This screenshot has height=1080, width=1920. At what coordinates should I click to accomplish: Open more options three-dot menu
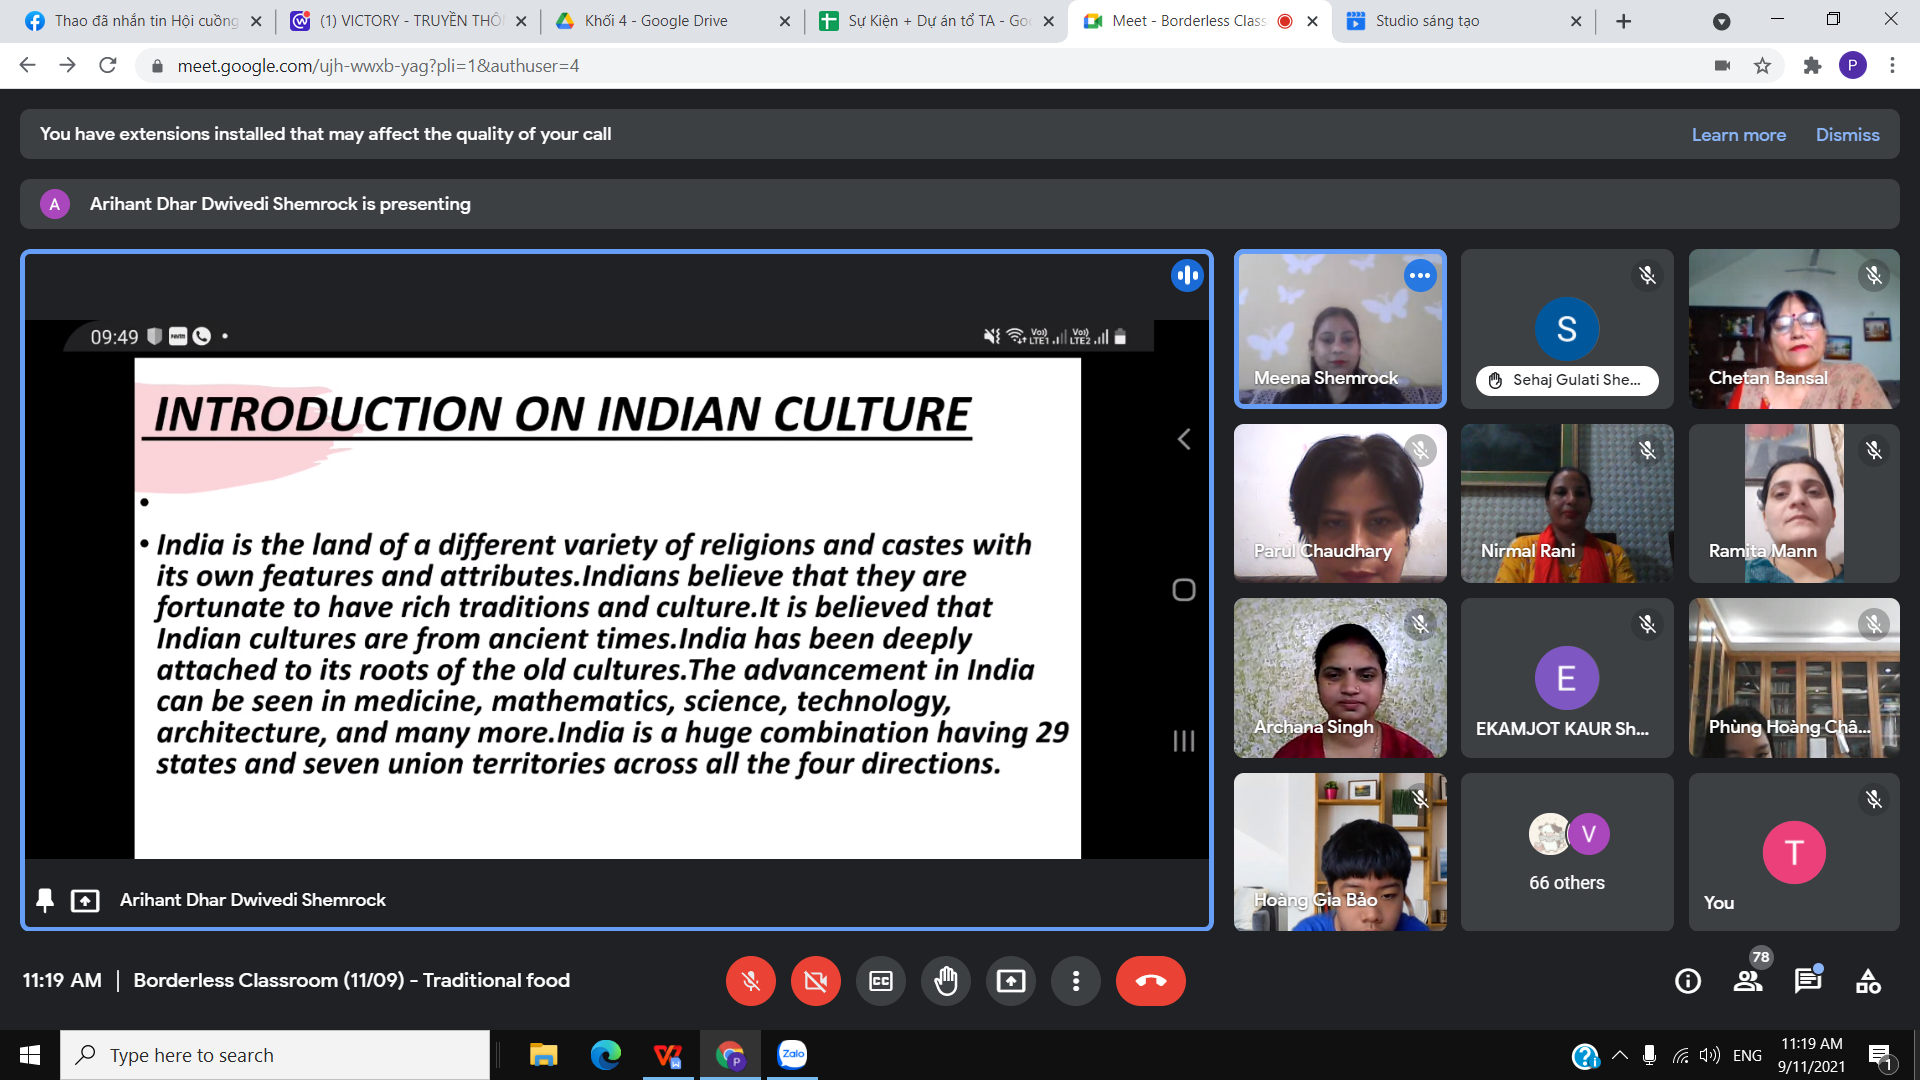tap(1075, 981)
